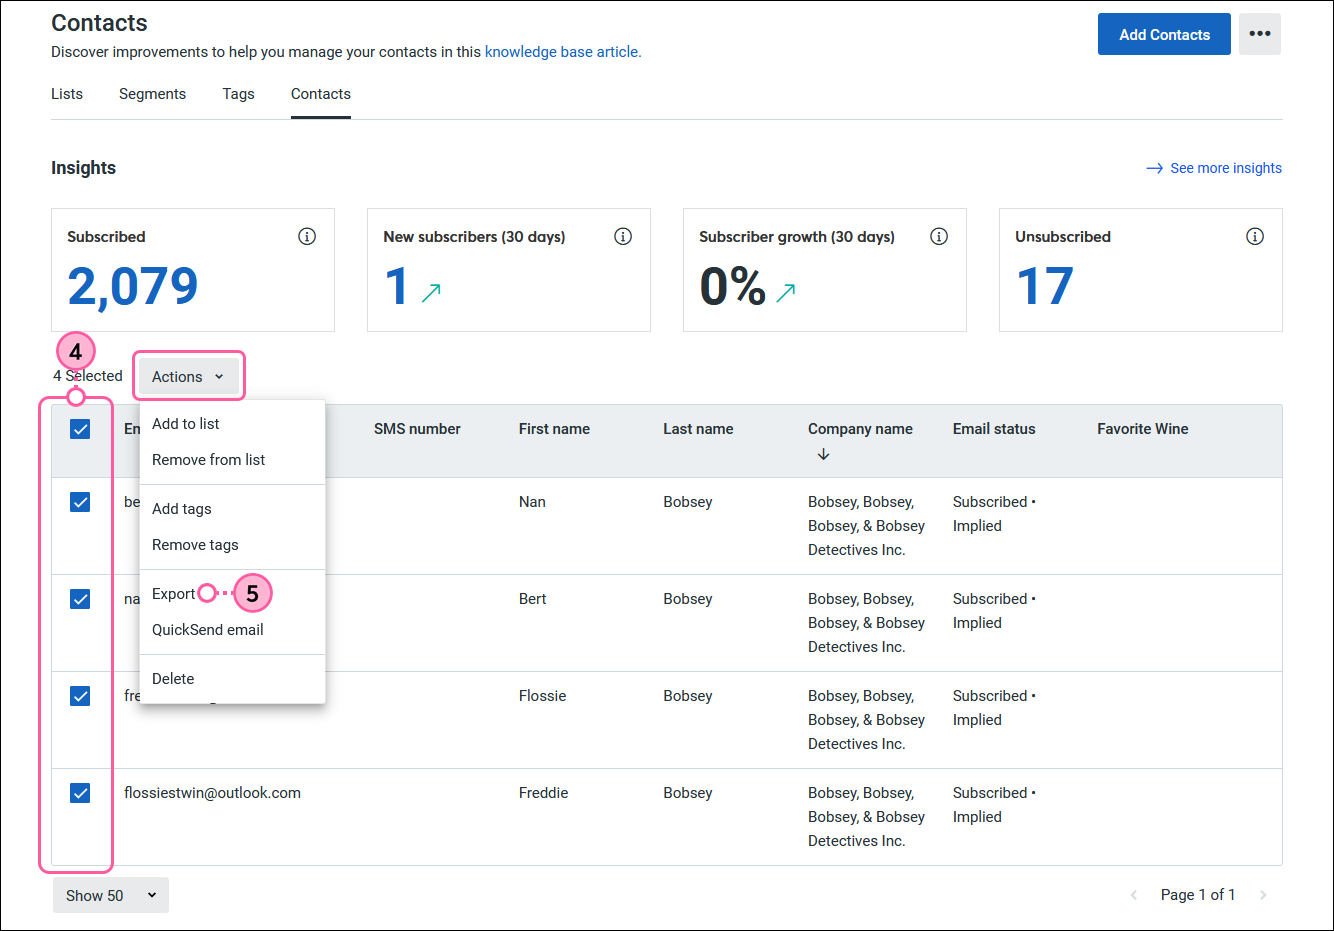
Task: Click first name Bert
Action: 532,599
